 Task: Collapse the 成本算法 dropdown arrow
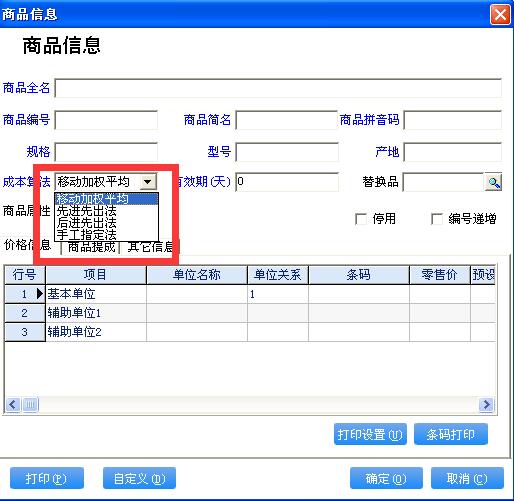click(x=148, y=182)
